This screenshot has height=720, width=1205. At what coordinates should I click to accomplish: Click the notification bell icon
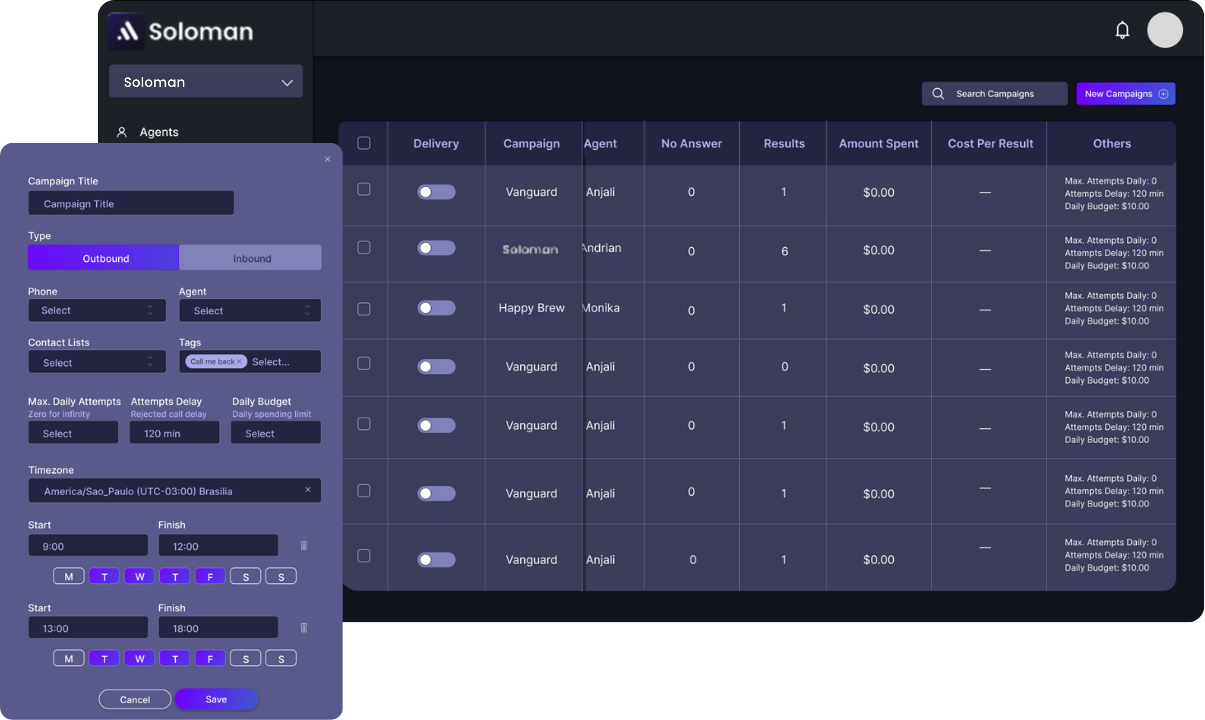point(1122,30)
